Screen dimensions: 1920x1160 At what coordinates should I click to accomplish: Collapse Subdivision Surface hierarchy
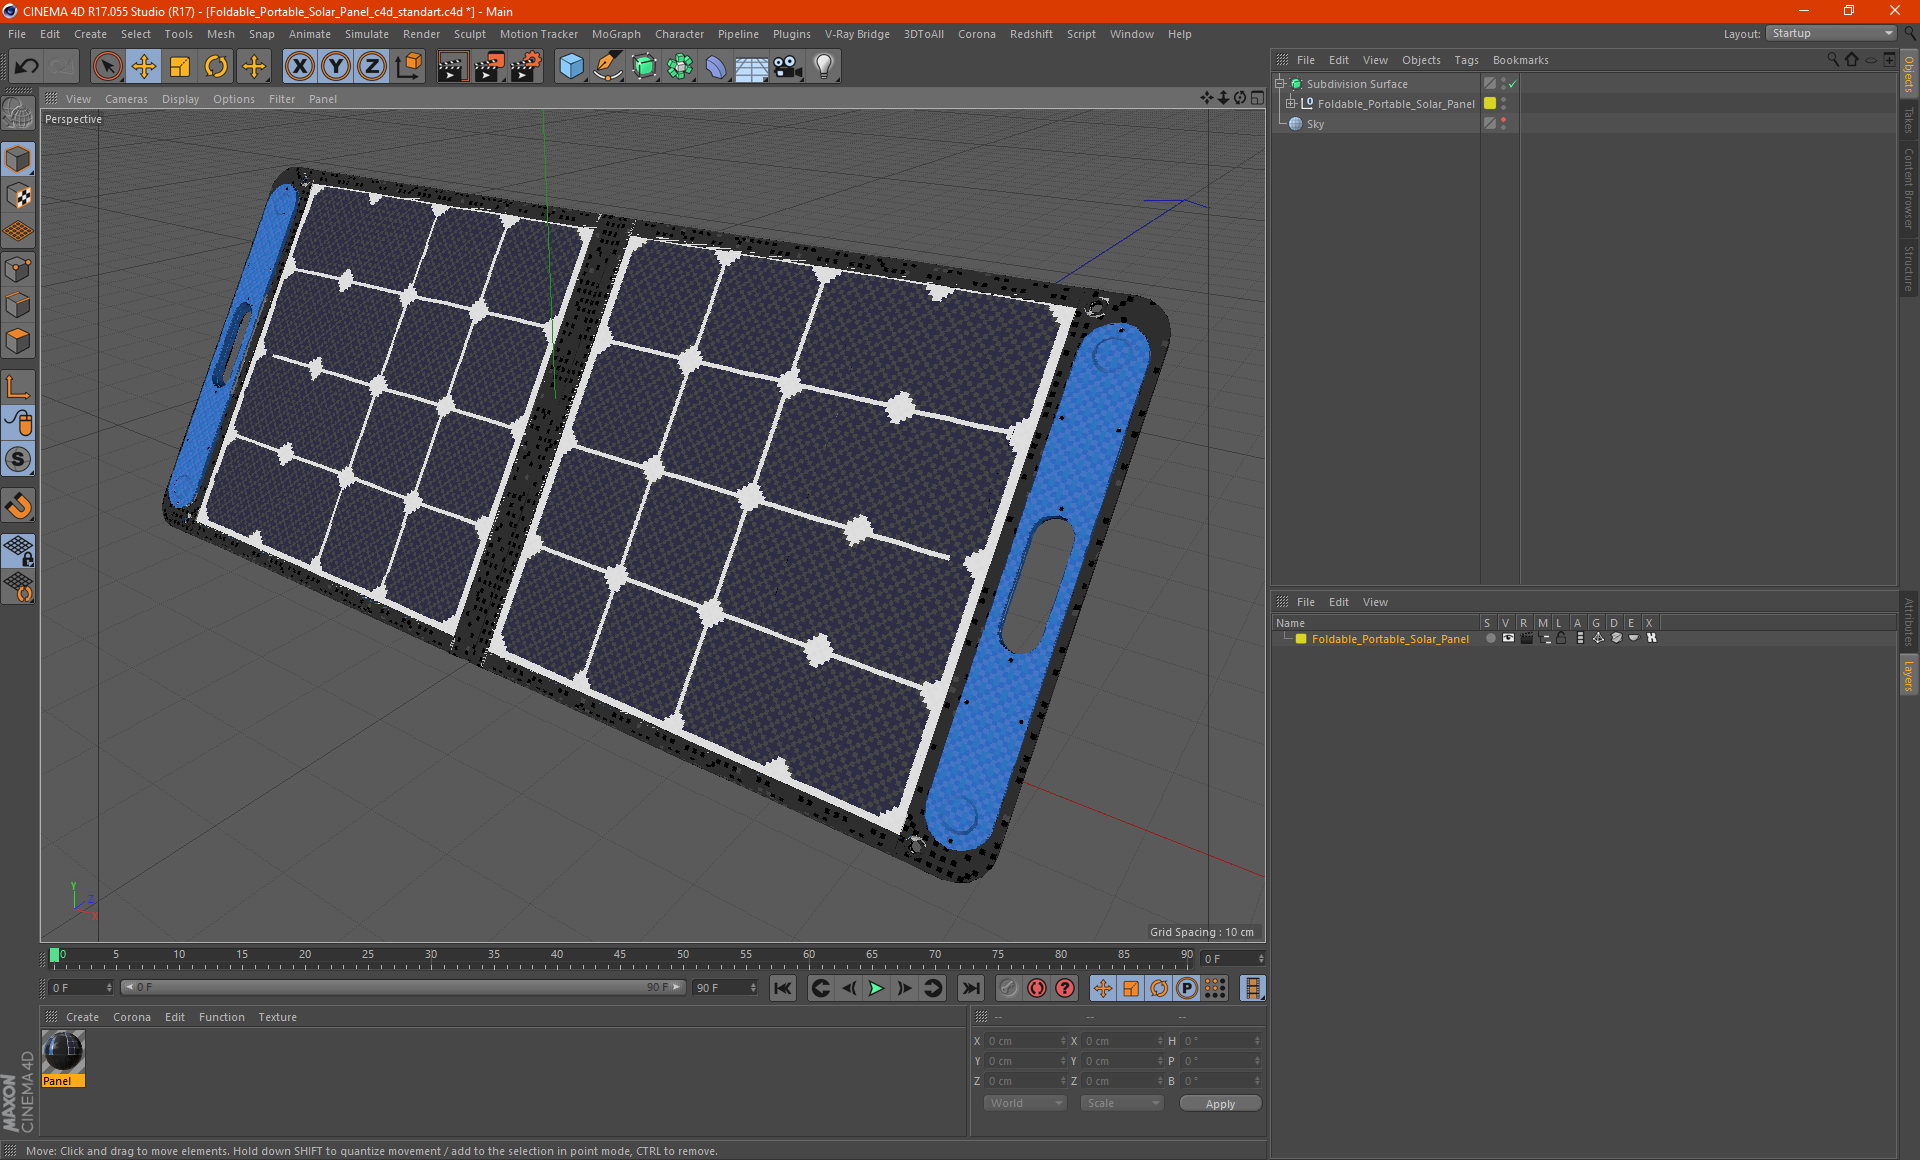[x=1279, y=84]
